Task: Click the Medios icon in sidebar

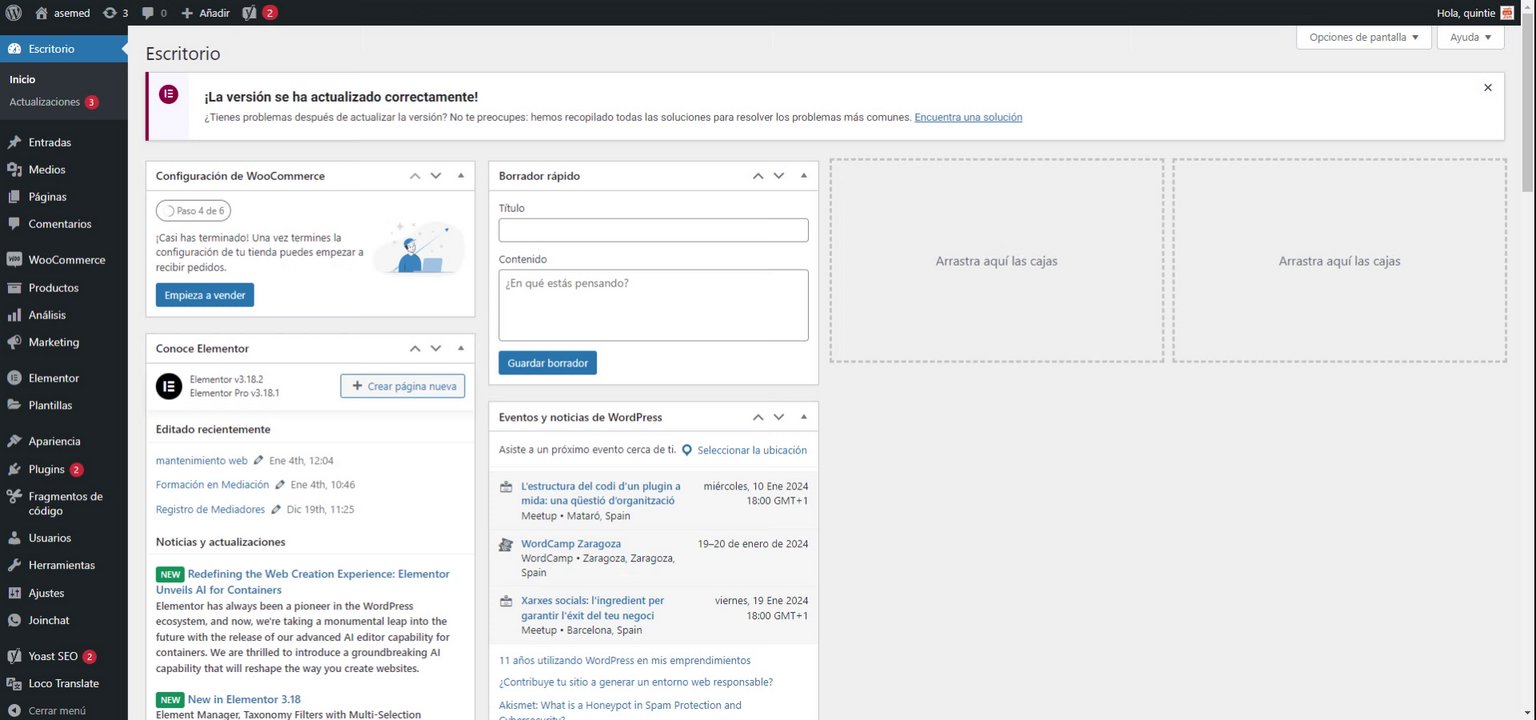Action: tap(14, 170)
